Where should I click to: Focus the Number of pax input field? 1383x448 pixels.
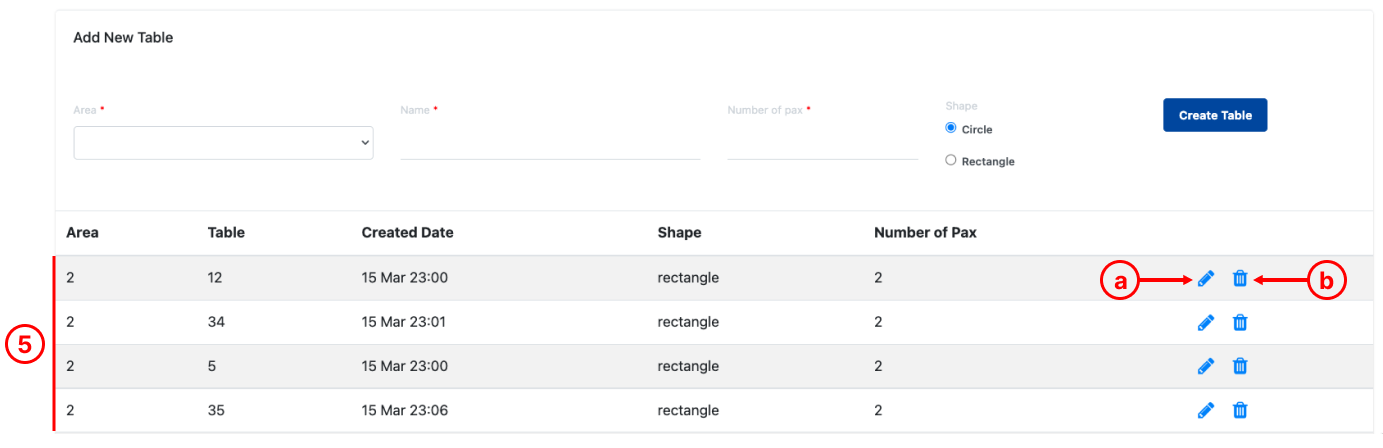coord(823,143)
